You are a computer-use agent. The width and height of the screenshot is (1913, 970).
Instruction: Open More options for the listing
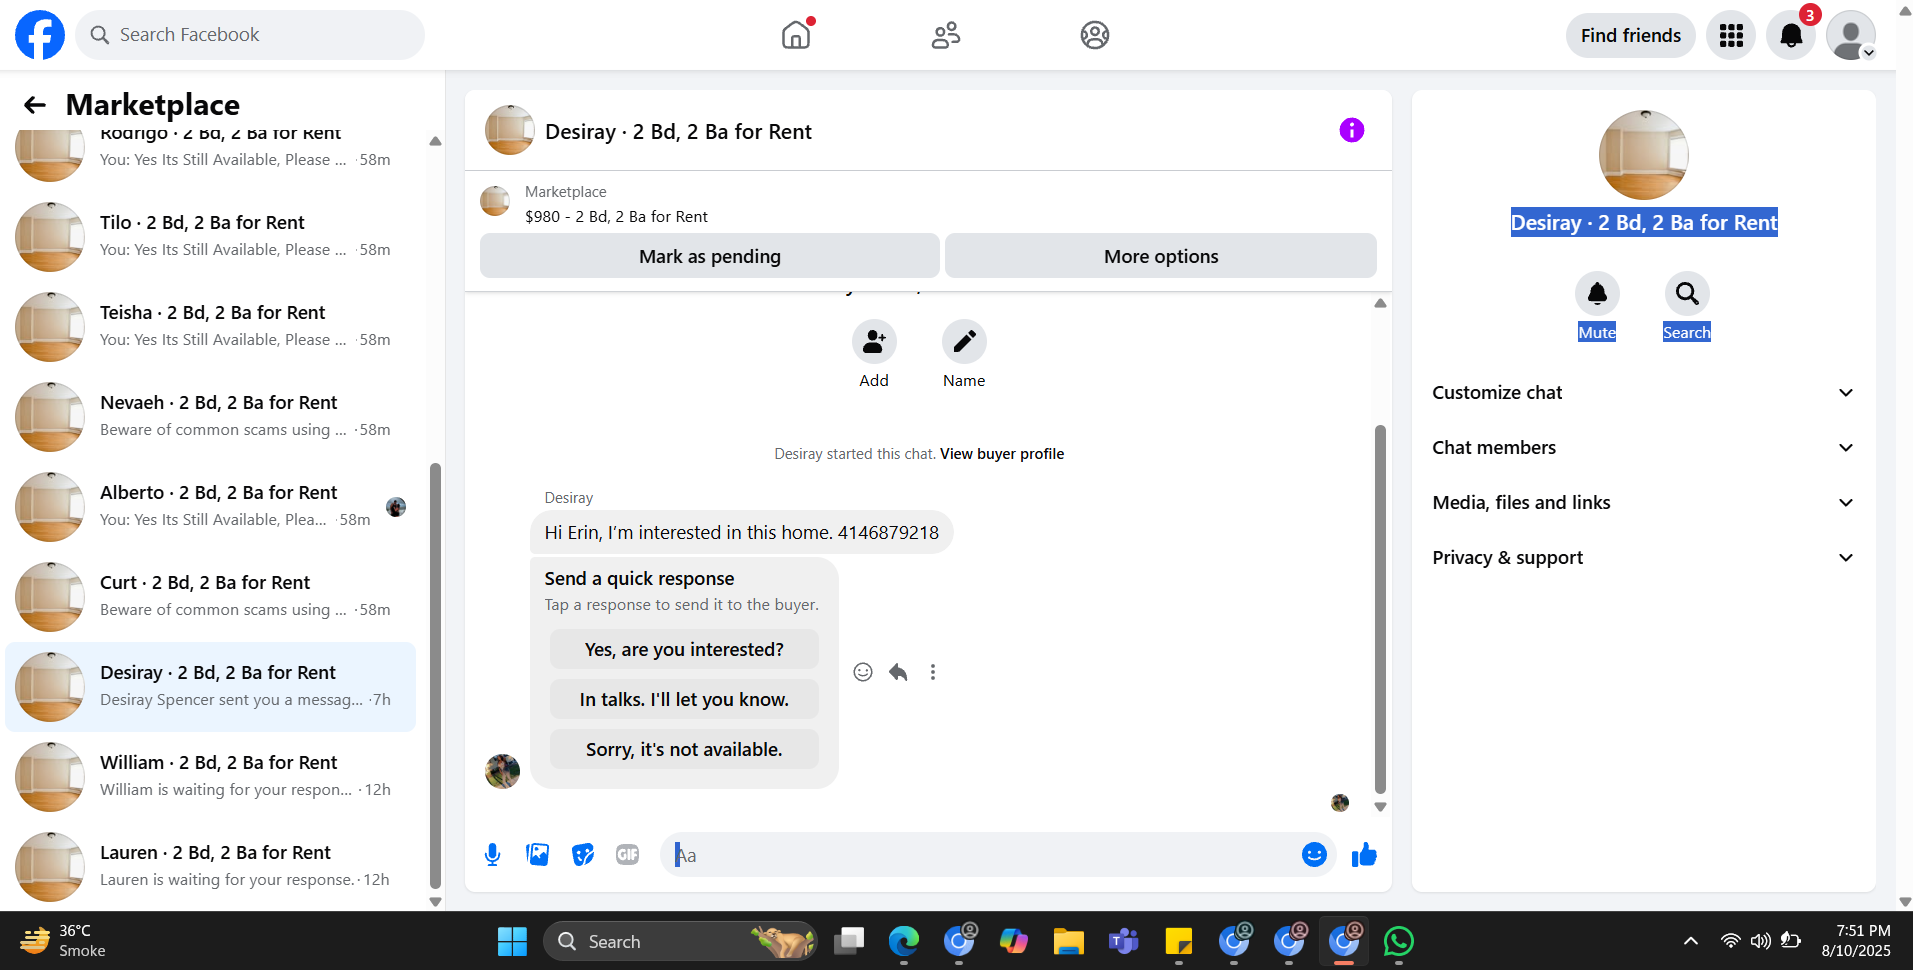1161,256
